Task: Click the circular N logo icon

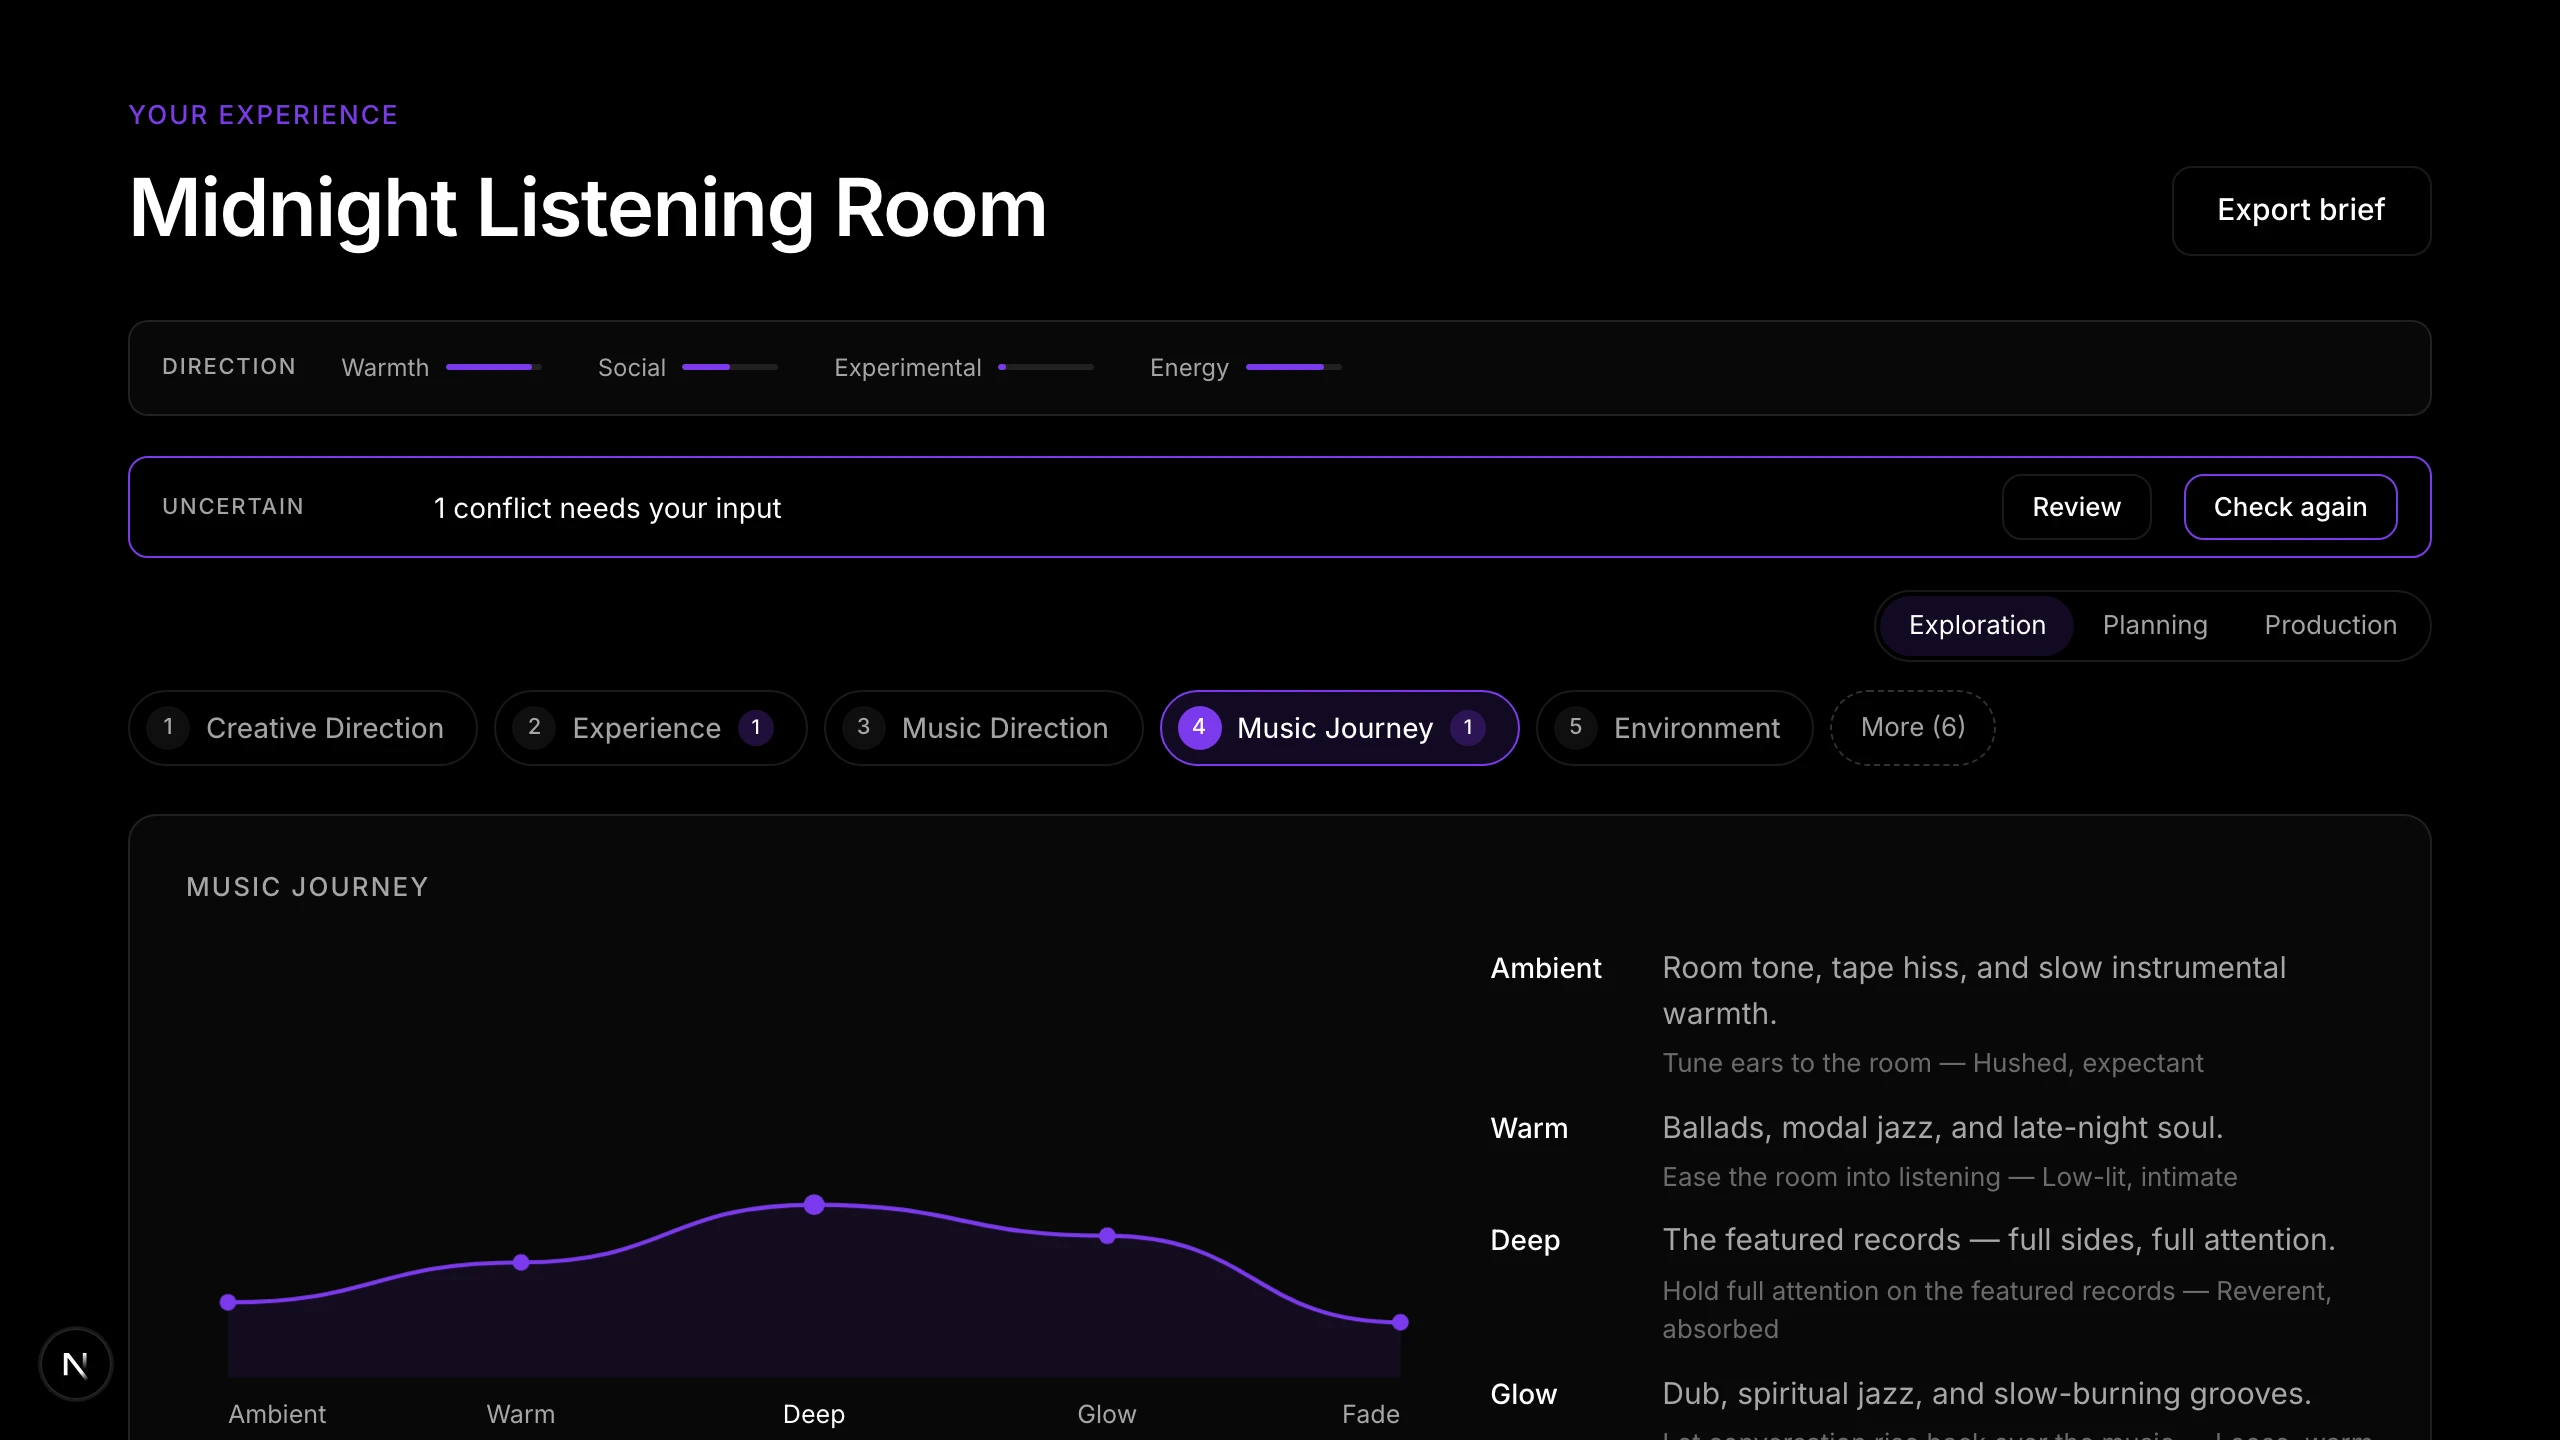Action: pos(75,1364)
